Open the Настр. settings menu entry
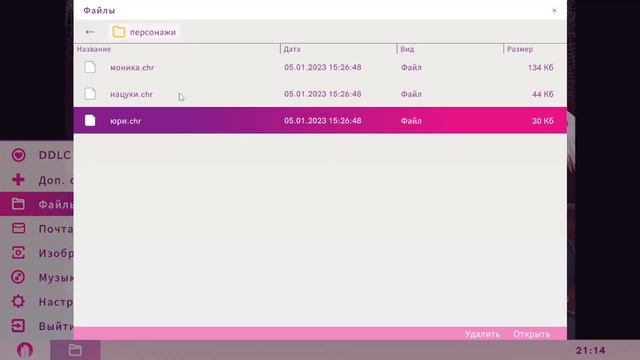Image resolution: width=640 pixels, height=360 pixels. tap(56, 302)
